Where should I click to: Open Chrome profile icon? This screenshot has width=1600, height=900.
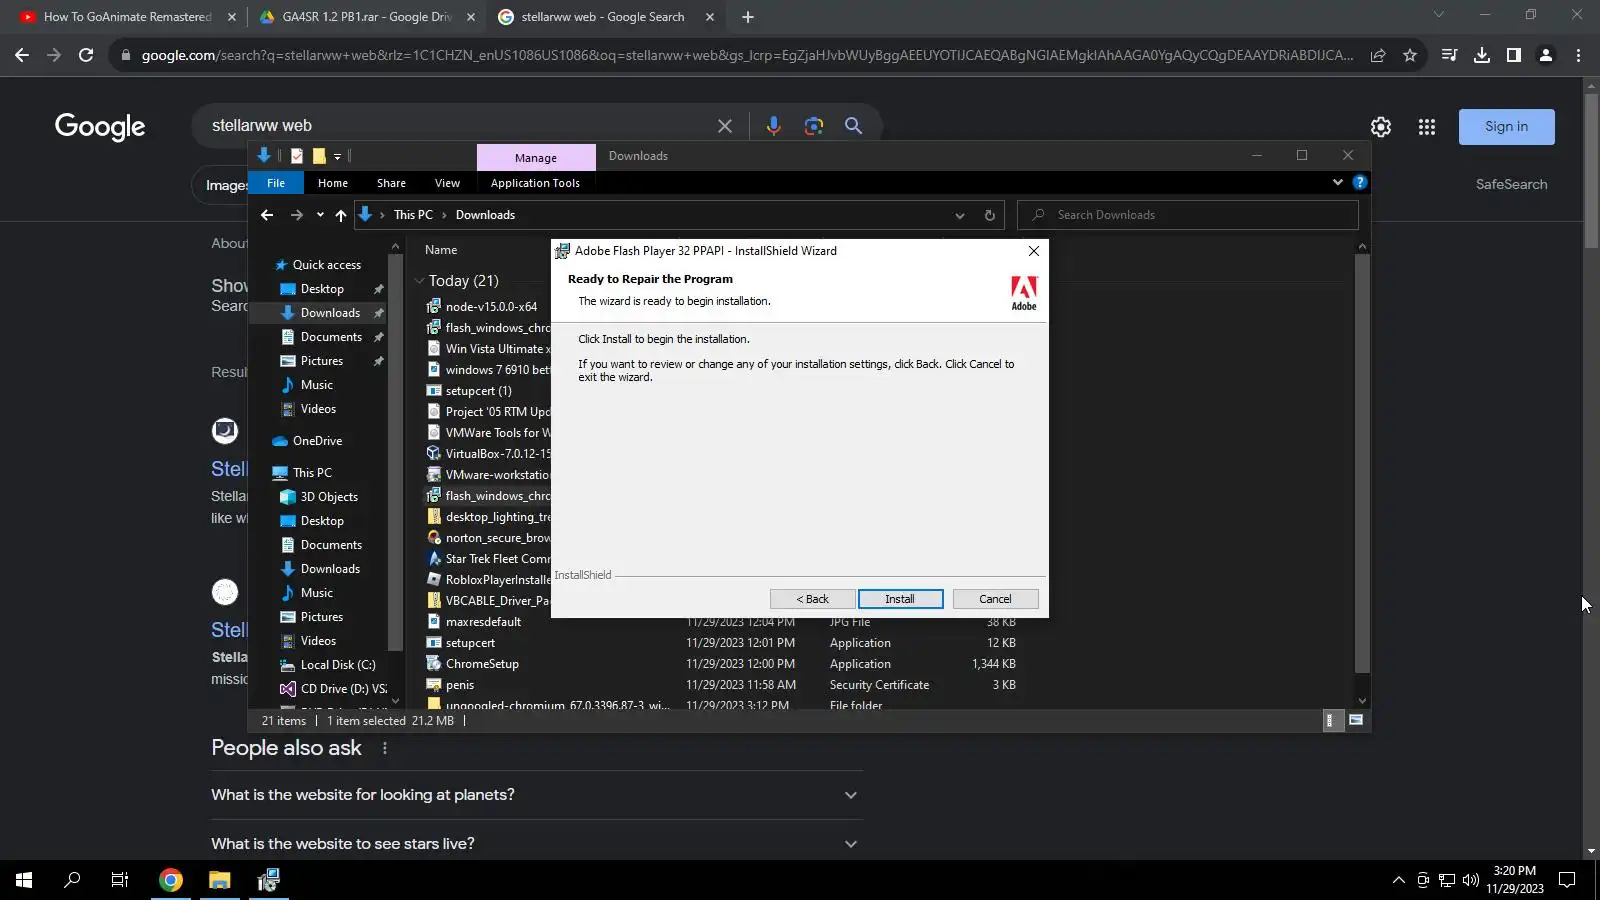(1546, 56)
